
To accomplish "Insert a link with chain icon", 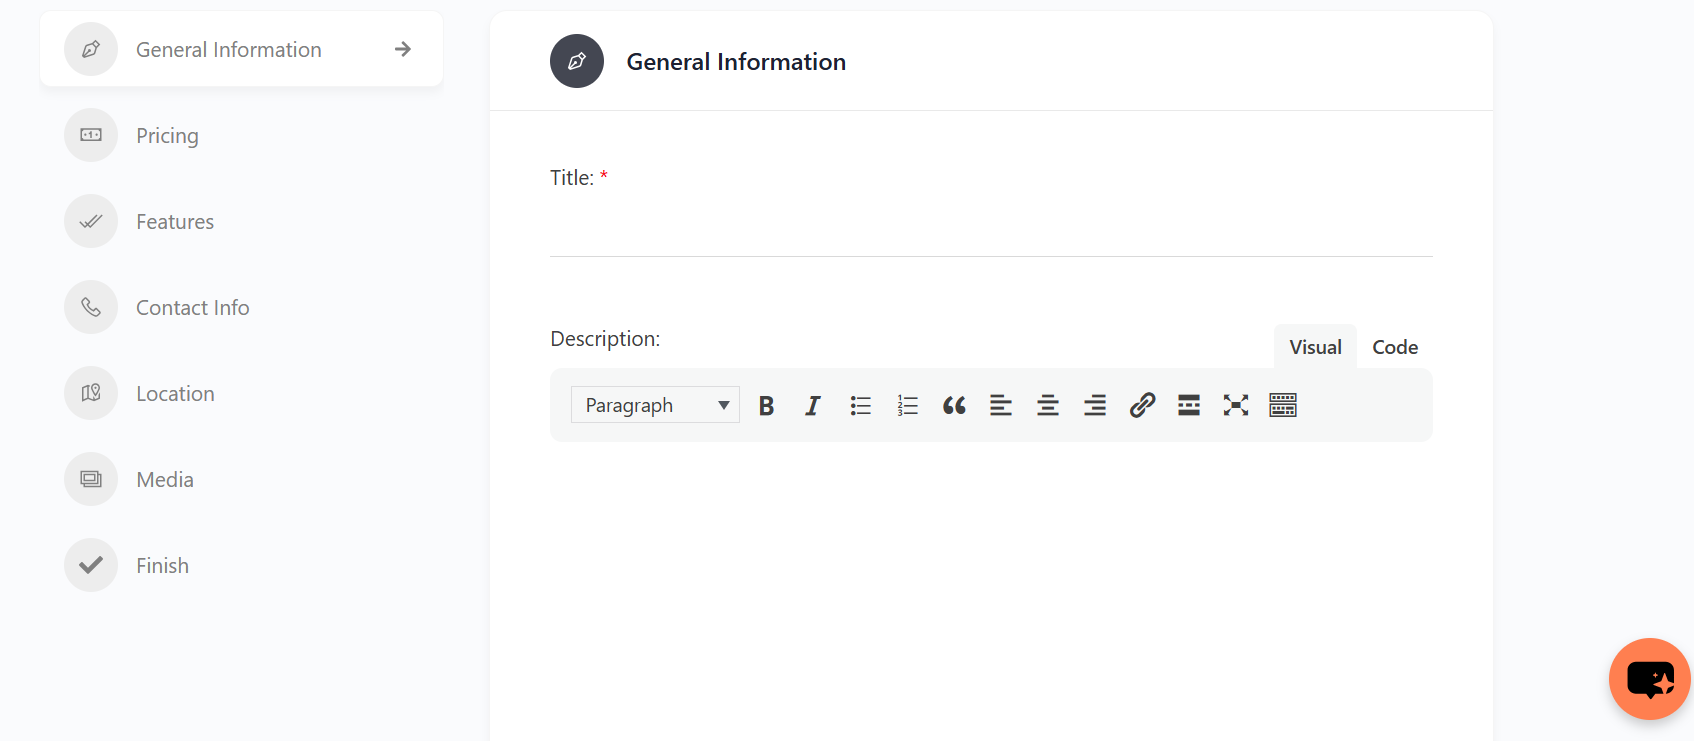I will click(1142, 405).
